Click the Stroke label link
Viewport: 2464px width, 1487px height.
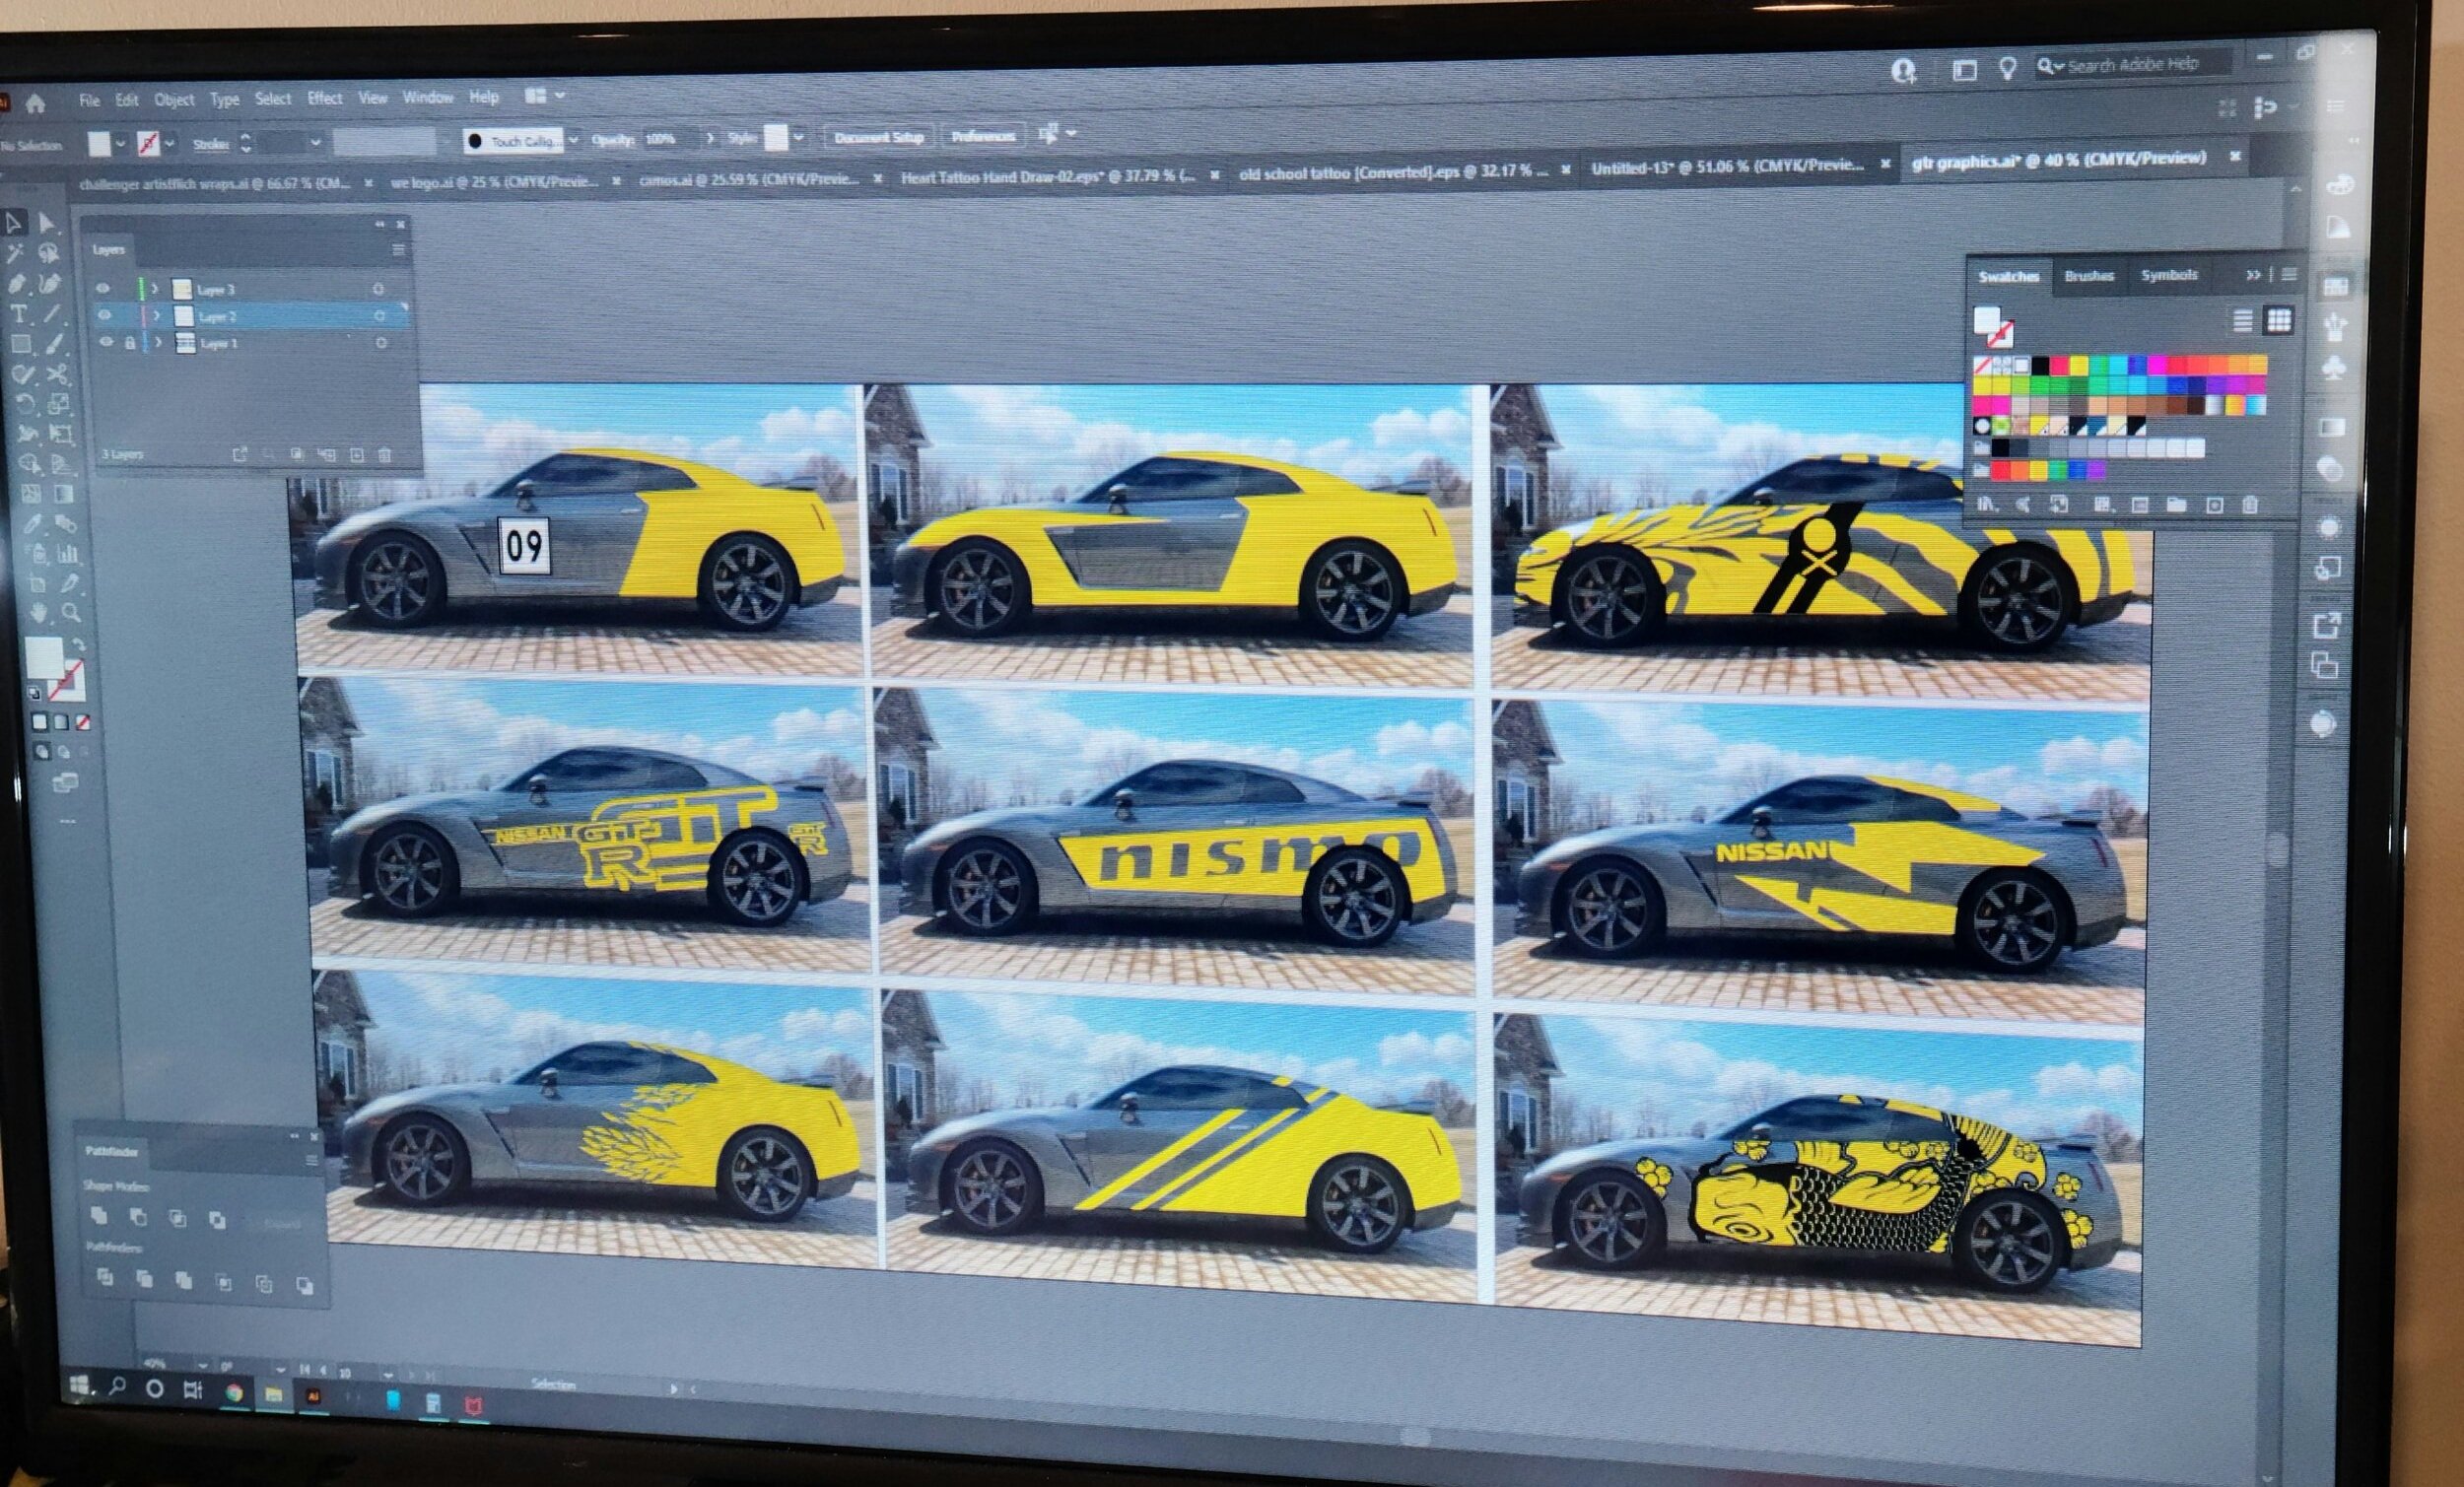coord(211,144)
